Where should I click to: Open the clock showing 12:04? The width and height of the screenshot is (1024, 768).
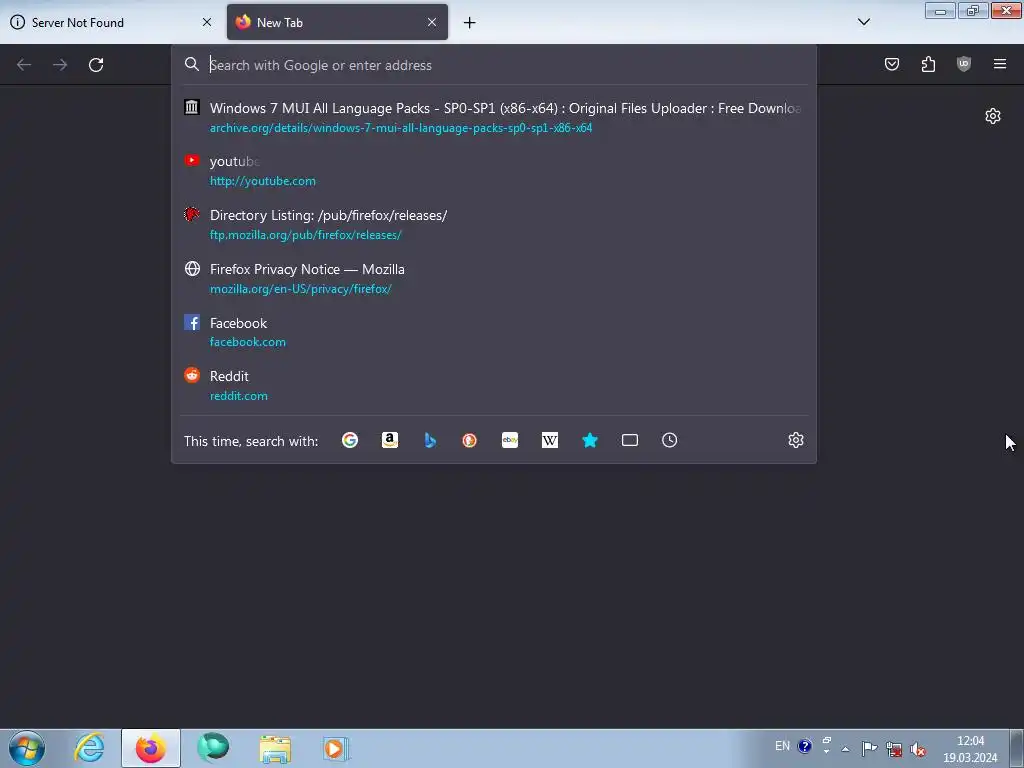point(970,749)
